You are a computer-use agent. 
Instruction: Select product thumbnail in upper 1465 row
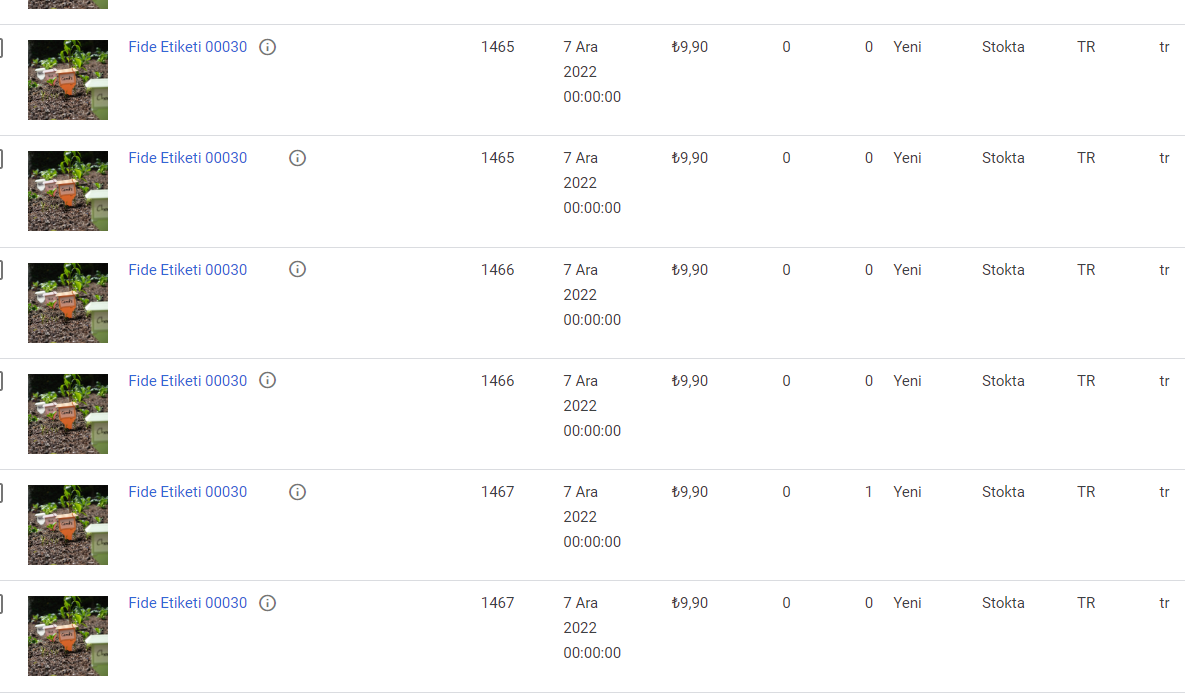coord(68,80)
